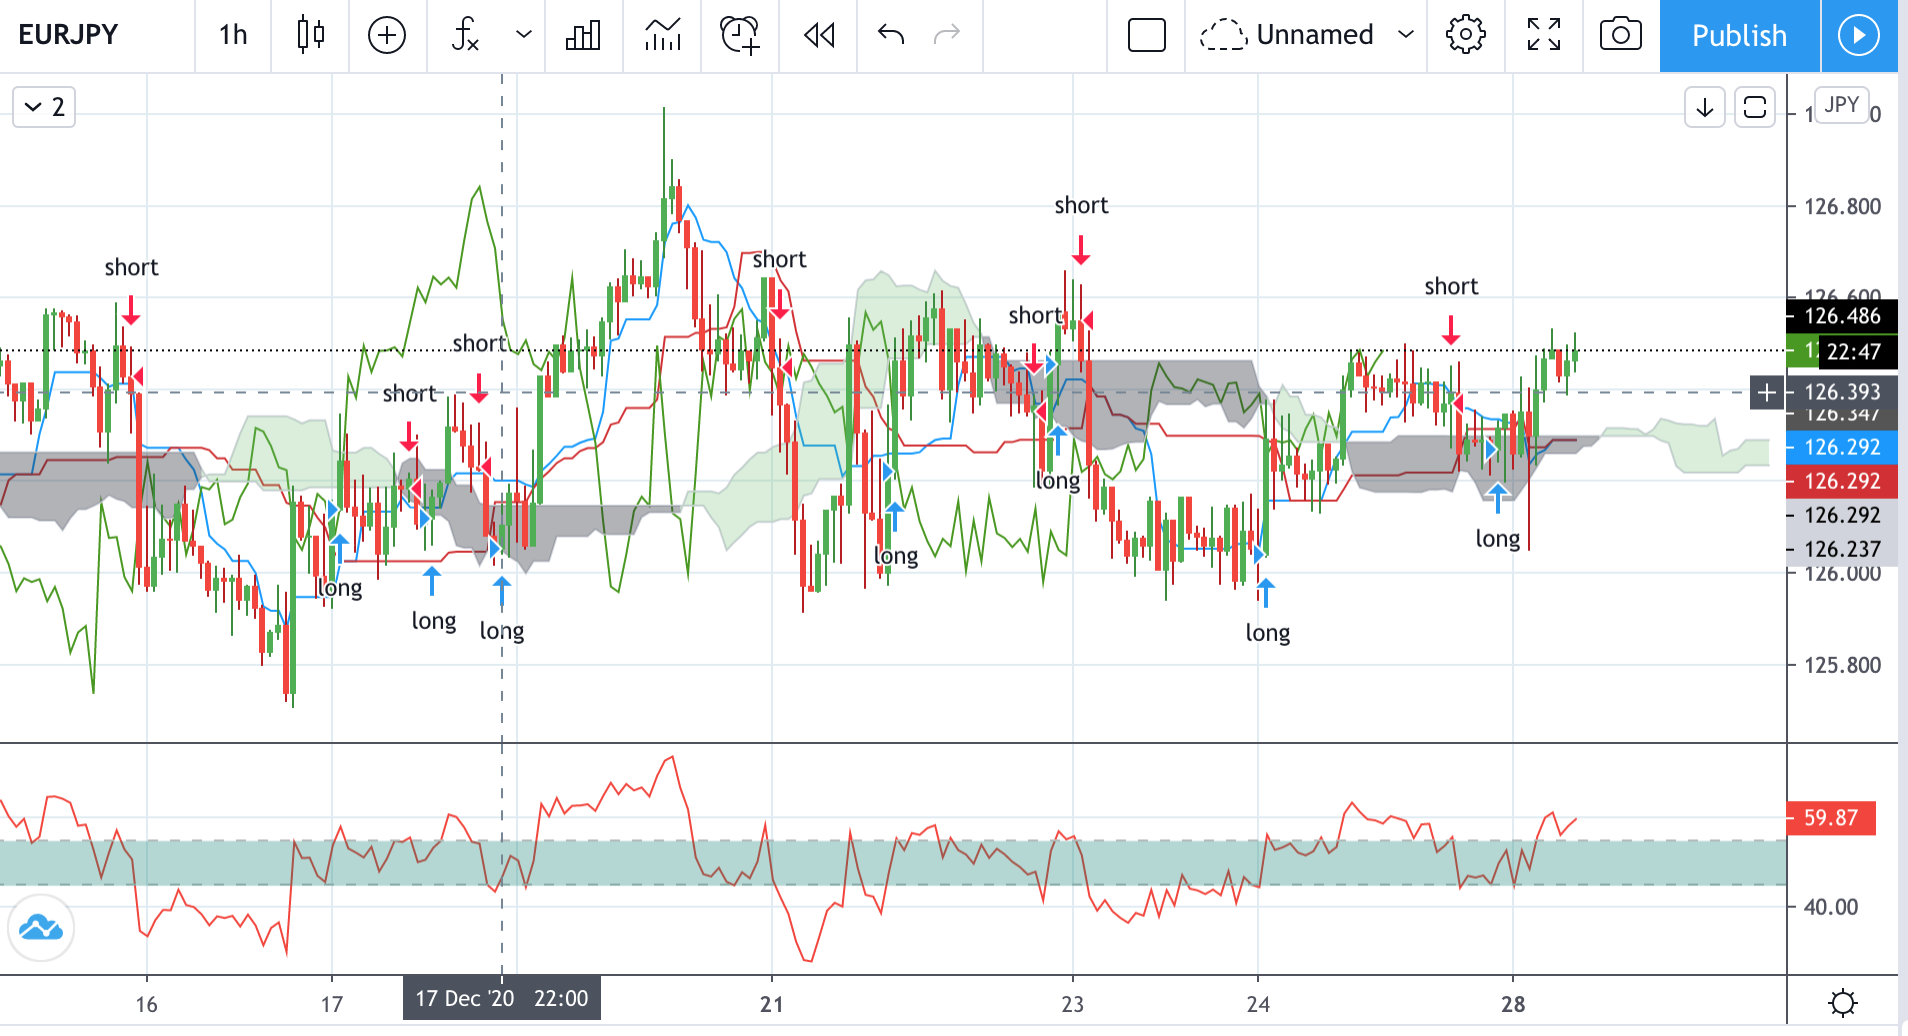Click the date label 16
Viewport: 1908px width, 1036px height.
(x=147, y=1004)
